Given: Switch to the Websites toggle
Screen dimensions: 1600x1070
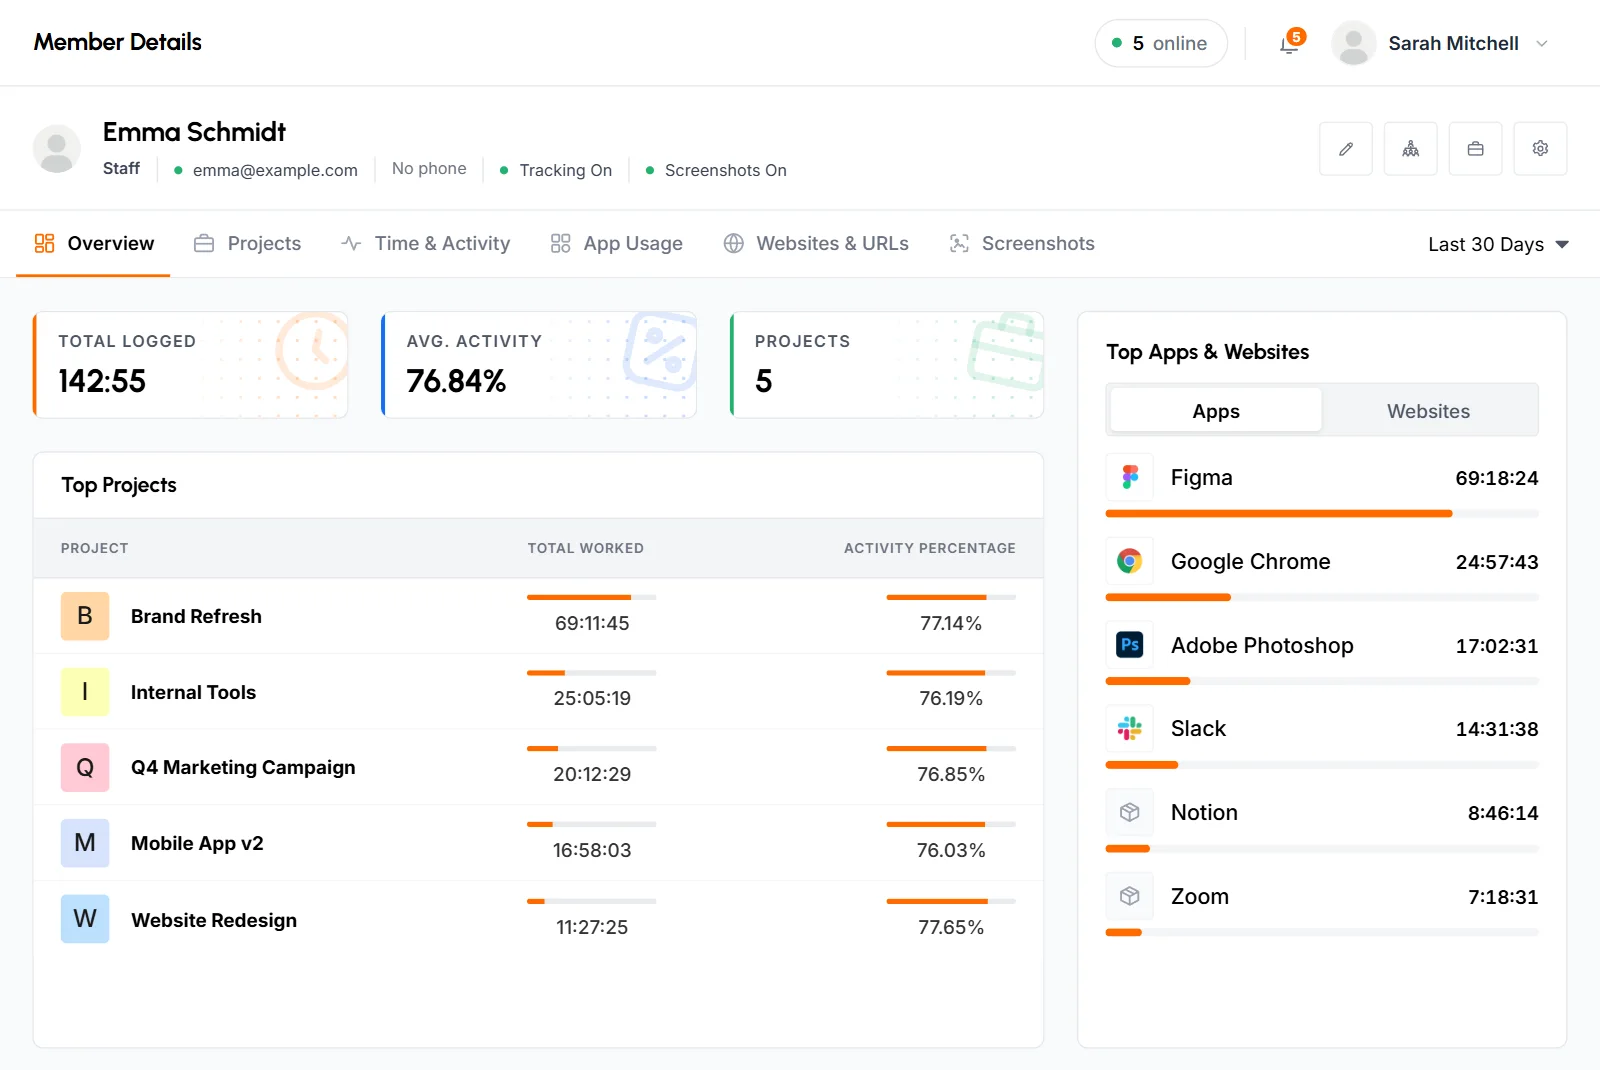Looking at the screenshot, I should [x=1428, y=411].
